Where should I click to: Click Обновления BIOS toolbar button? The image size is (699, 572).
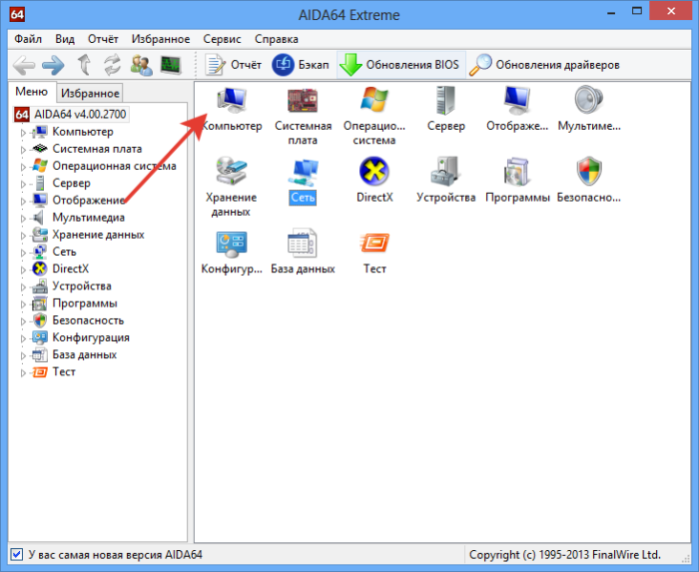click(x=399, y=65)
